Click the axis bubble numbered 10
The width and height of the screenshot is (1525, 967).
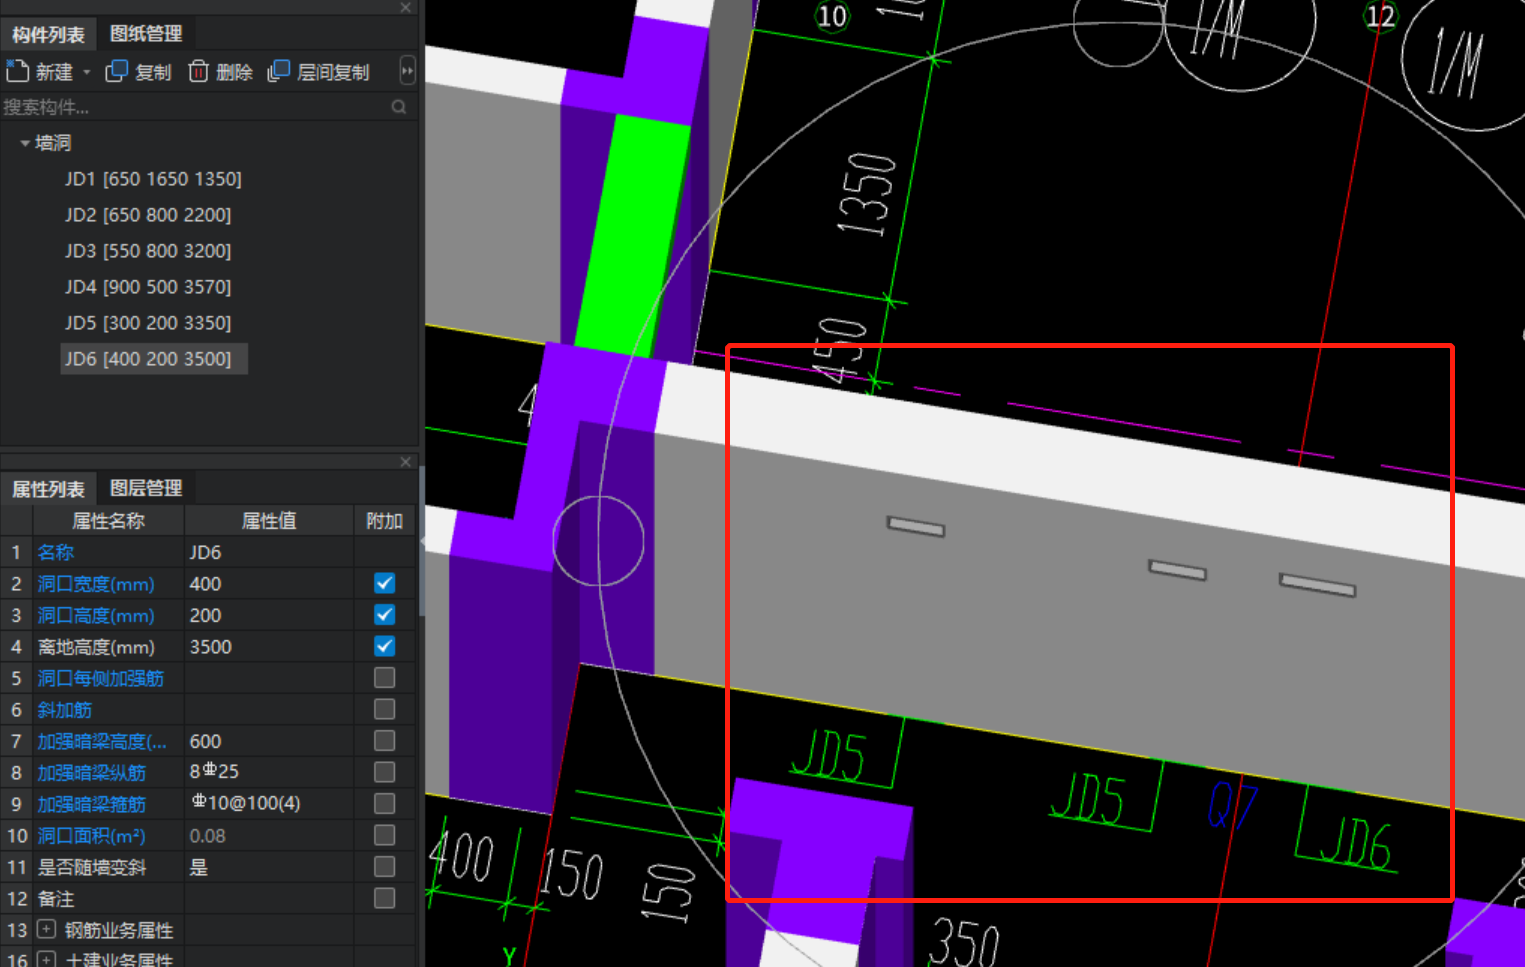pyautogui.click(x=831, y=16)
